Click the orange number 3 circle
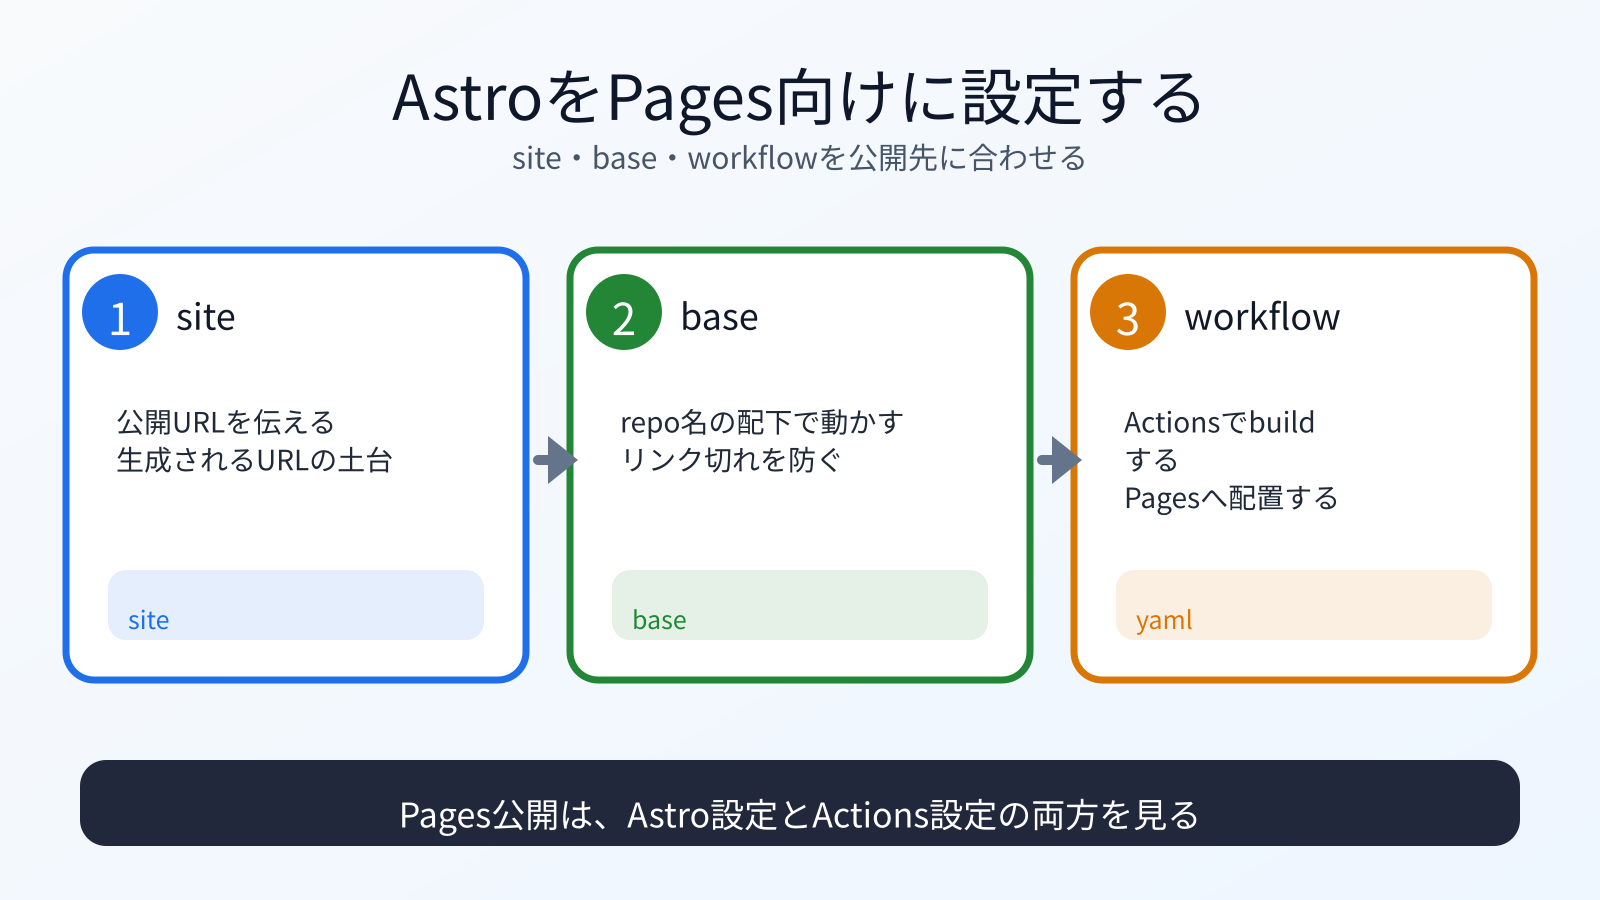The width and height of the screenshot is (1600, 900). (x=1128, y=312)
